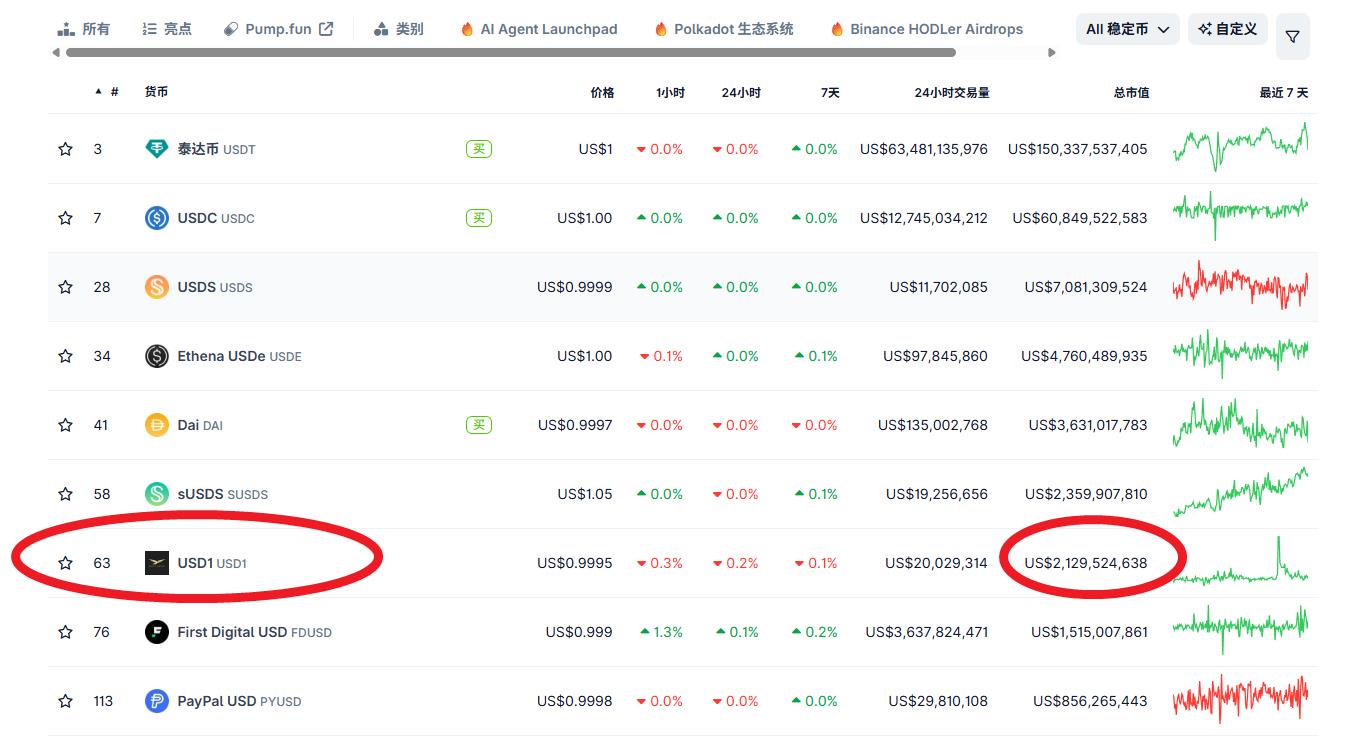Click the Dai coin logo

point(157,425)
